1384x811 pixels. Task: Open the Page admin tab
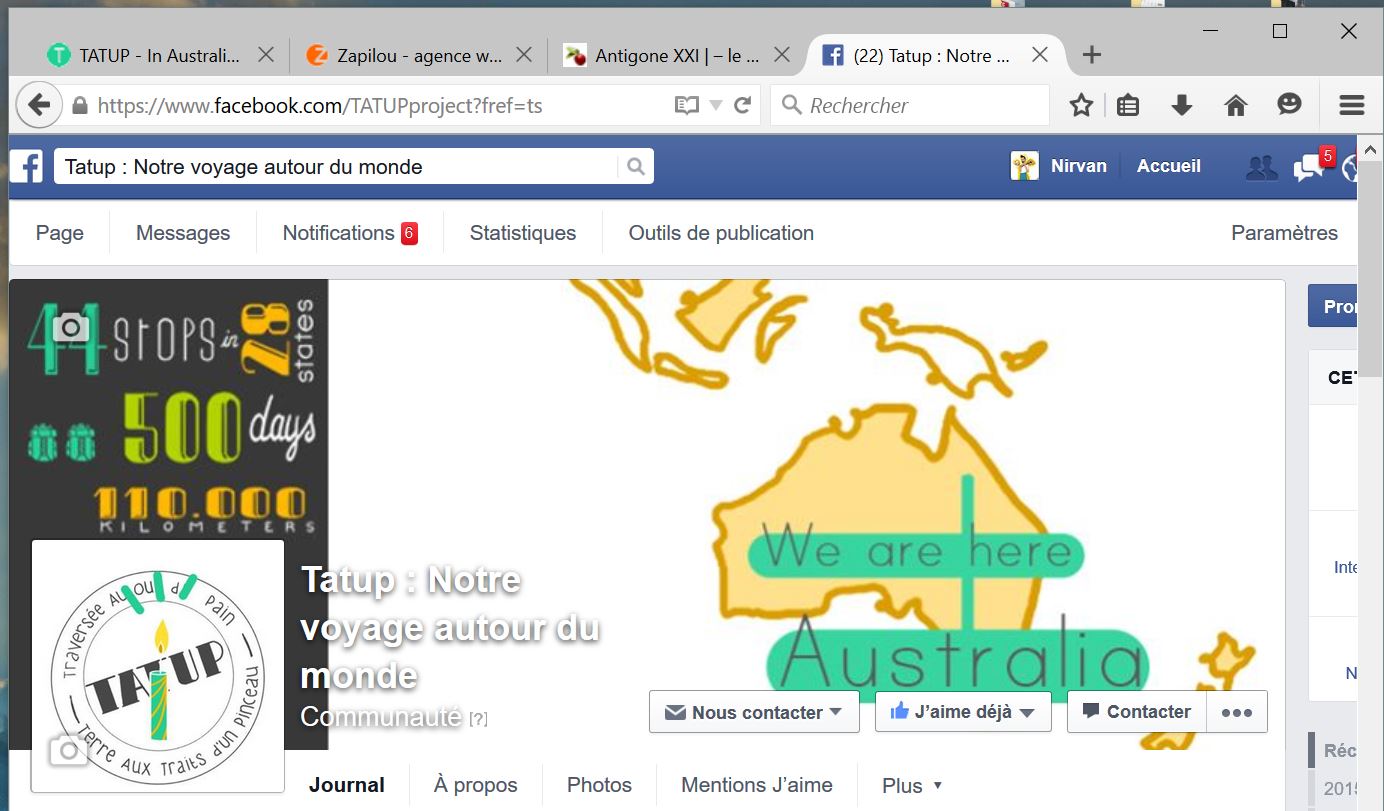coord(60,233)
